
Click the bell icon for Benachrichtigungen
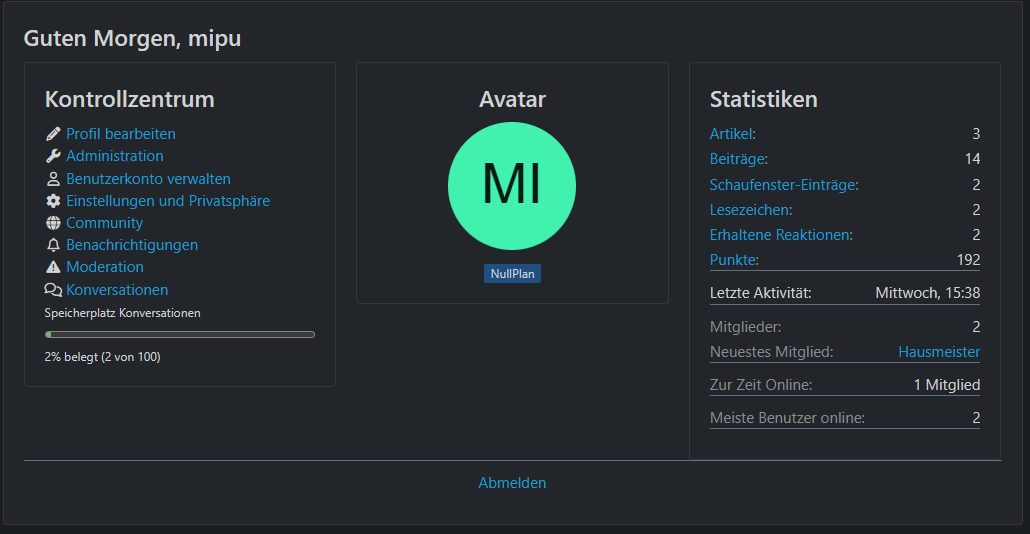coord(53,245)
